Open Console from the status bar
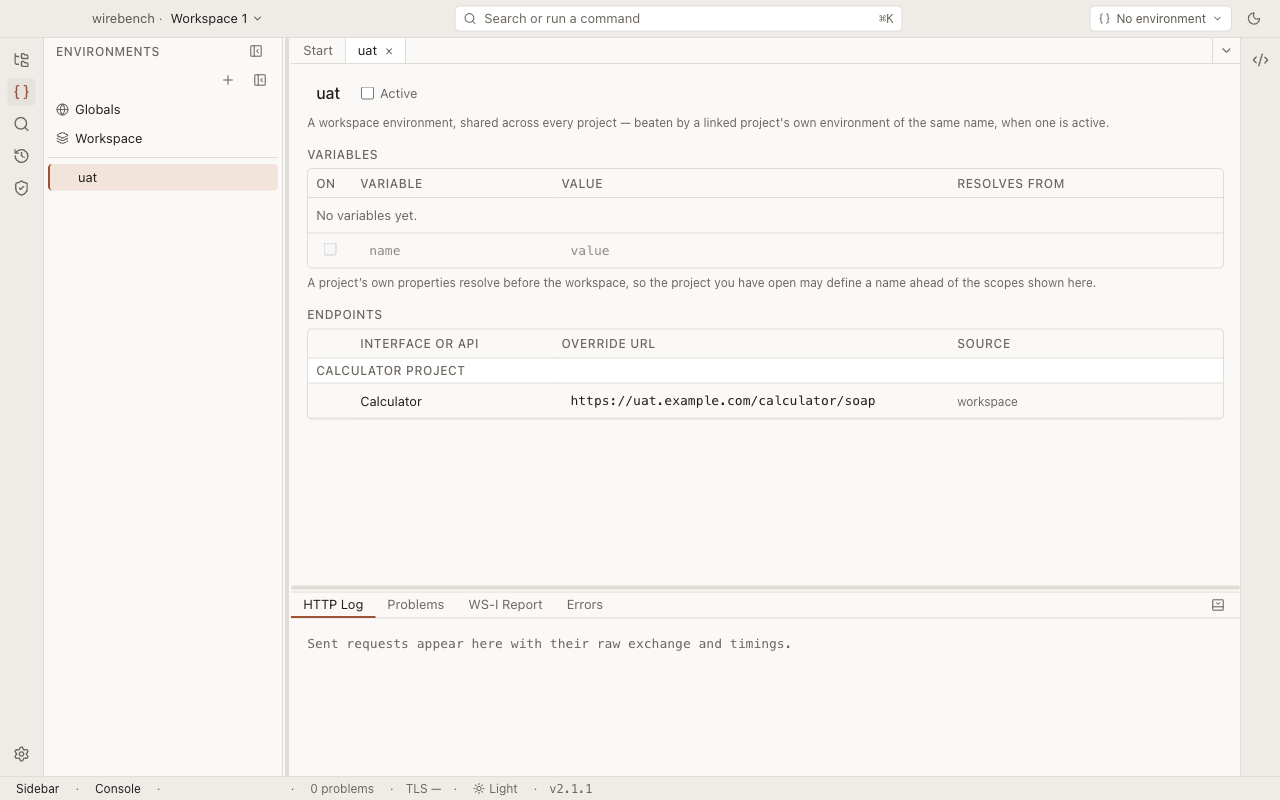 (117, 789)
